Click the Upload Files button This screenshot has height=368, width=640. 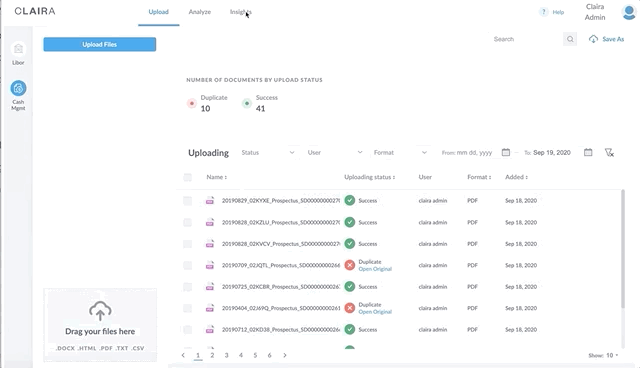pos(100,44)
